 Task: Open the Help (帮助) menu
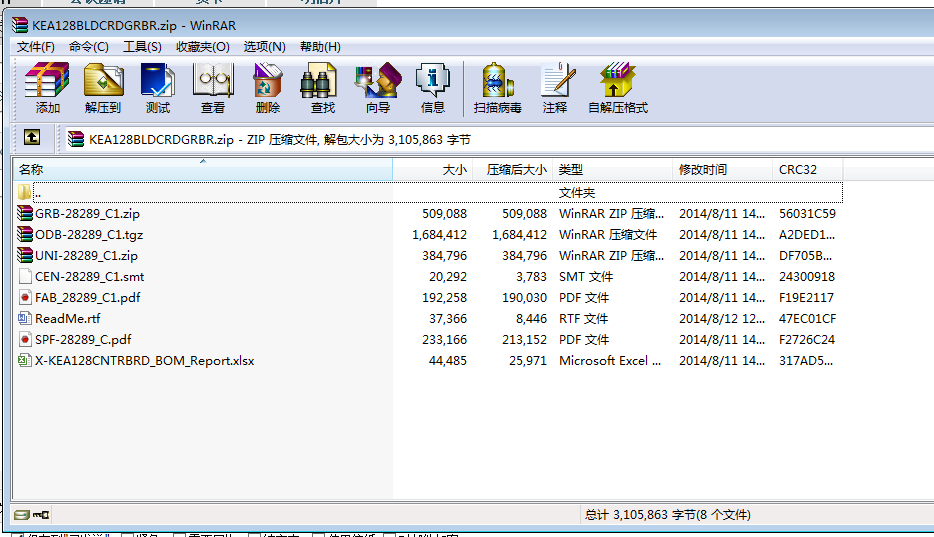click(320, 46)
